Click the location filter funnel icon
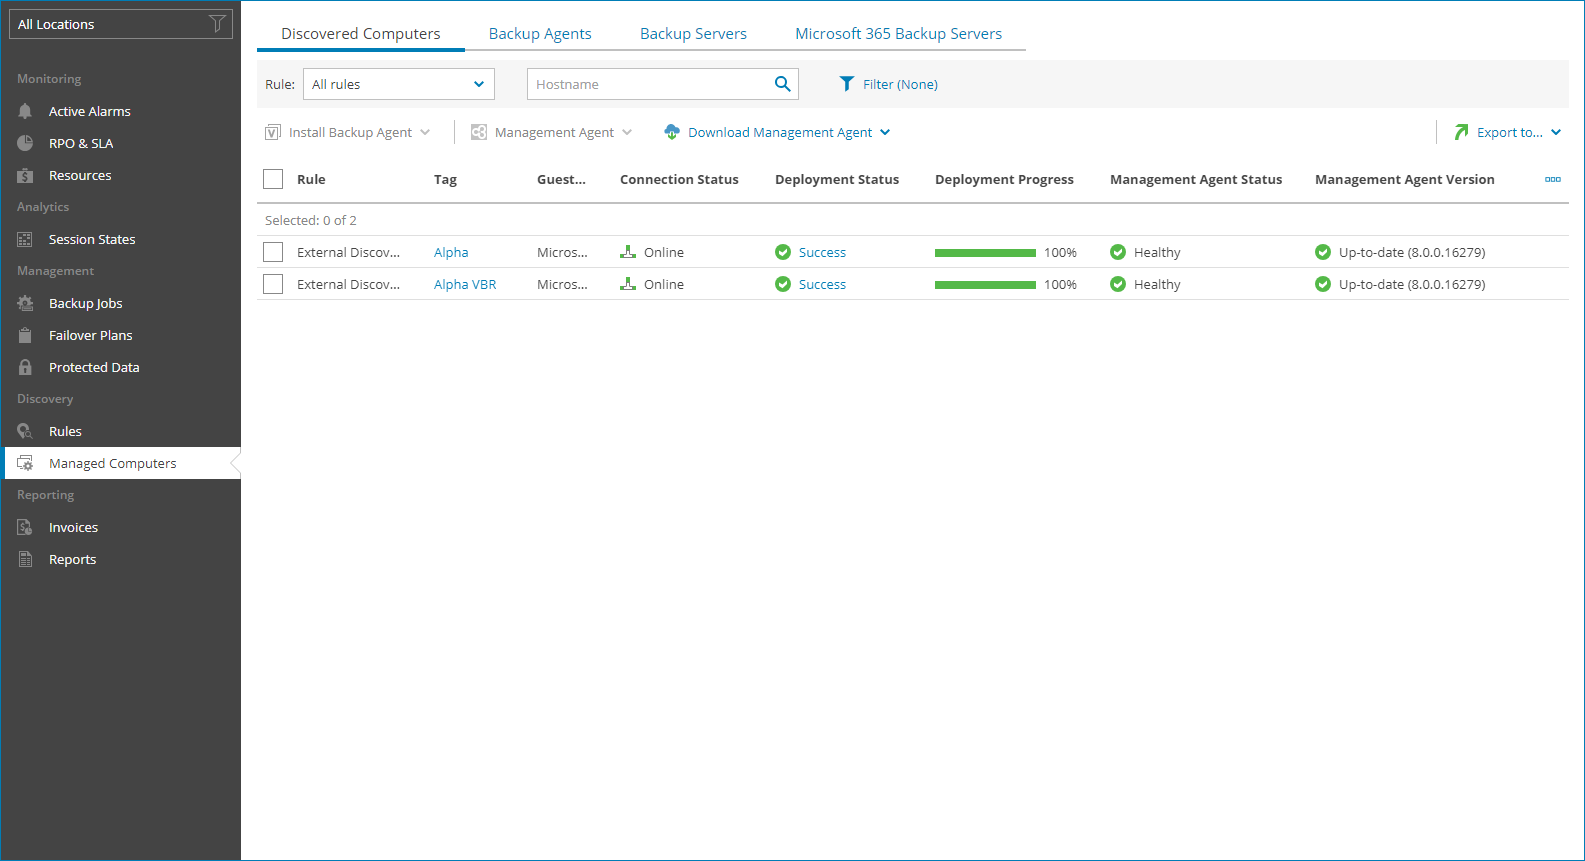1585x861 pixels. pyautogui.click(x=217, y=24)
